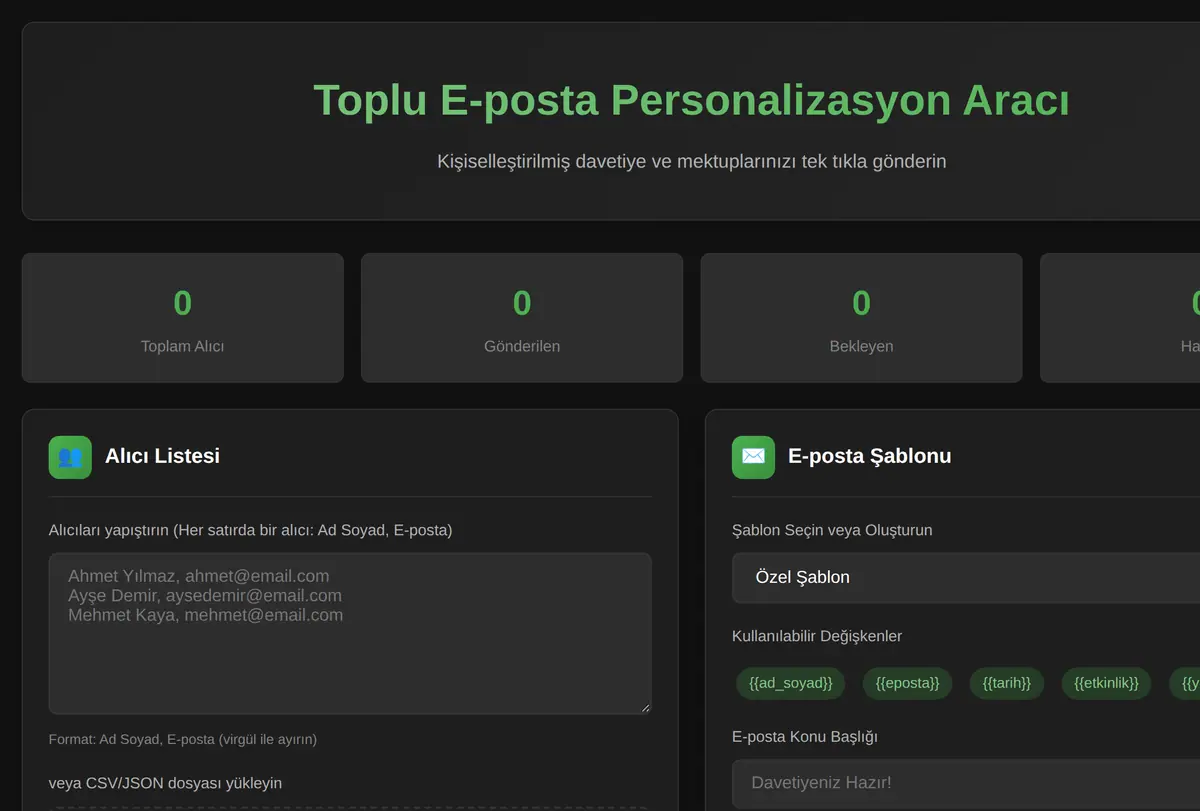This screenshot has height=811, width=1200.
Task: Click the Kullanılabilir Değişkenler label
Action: [x=817, y=636]
